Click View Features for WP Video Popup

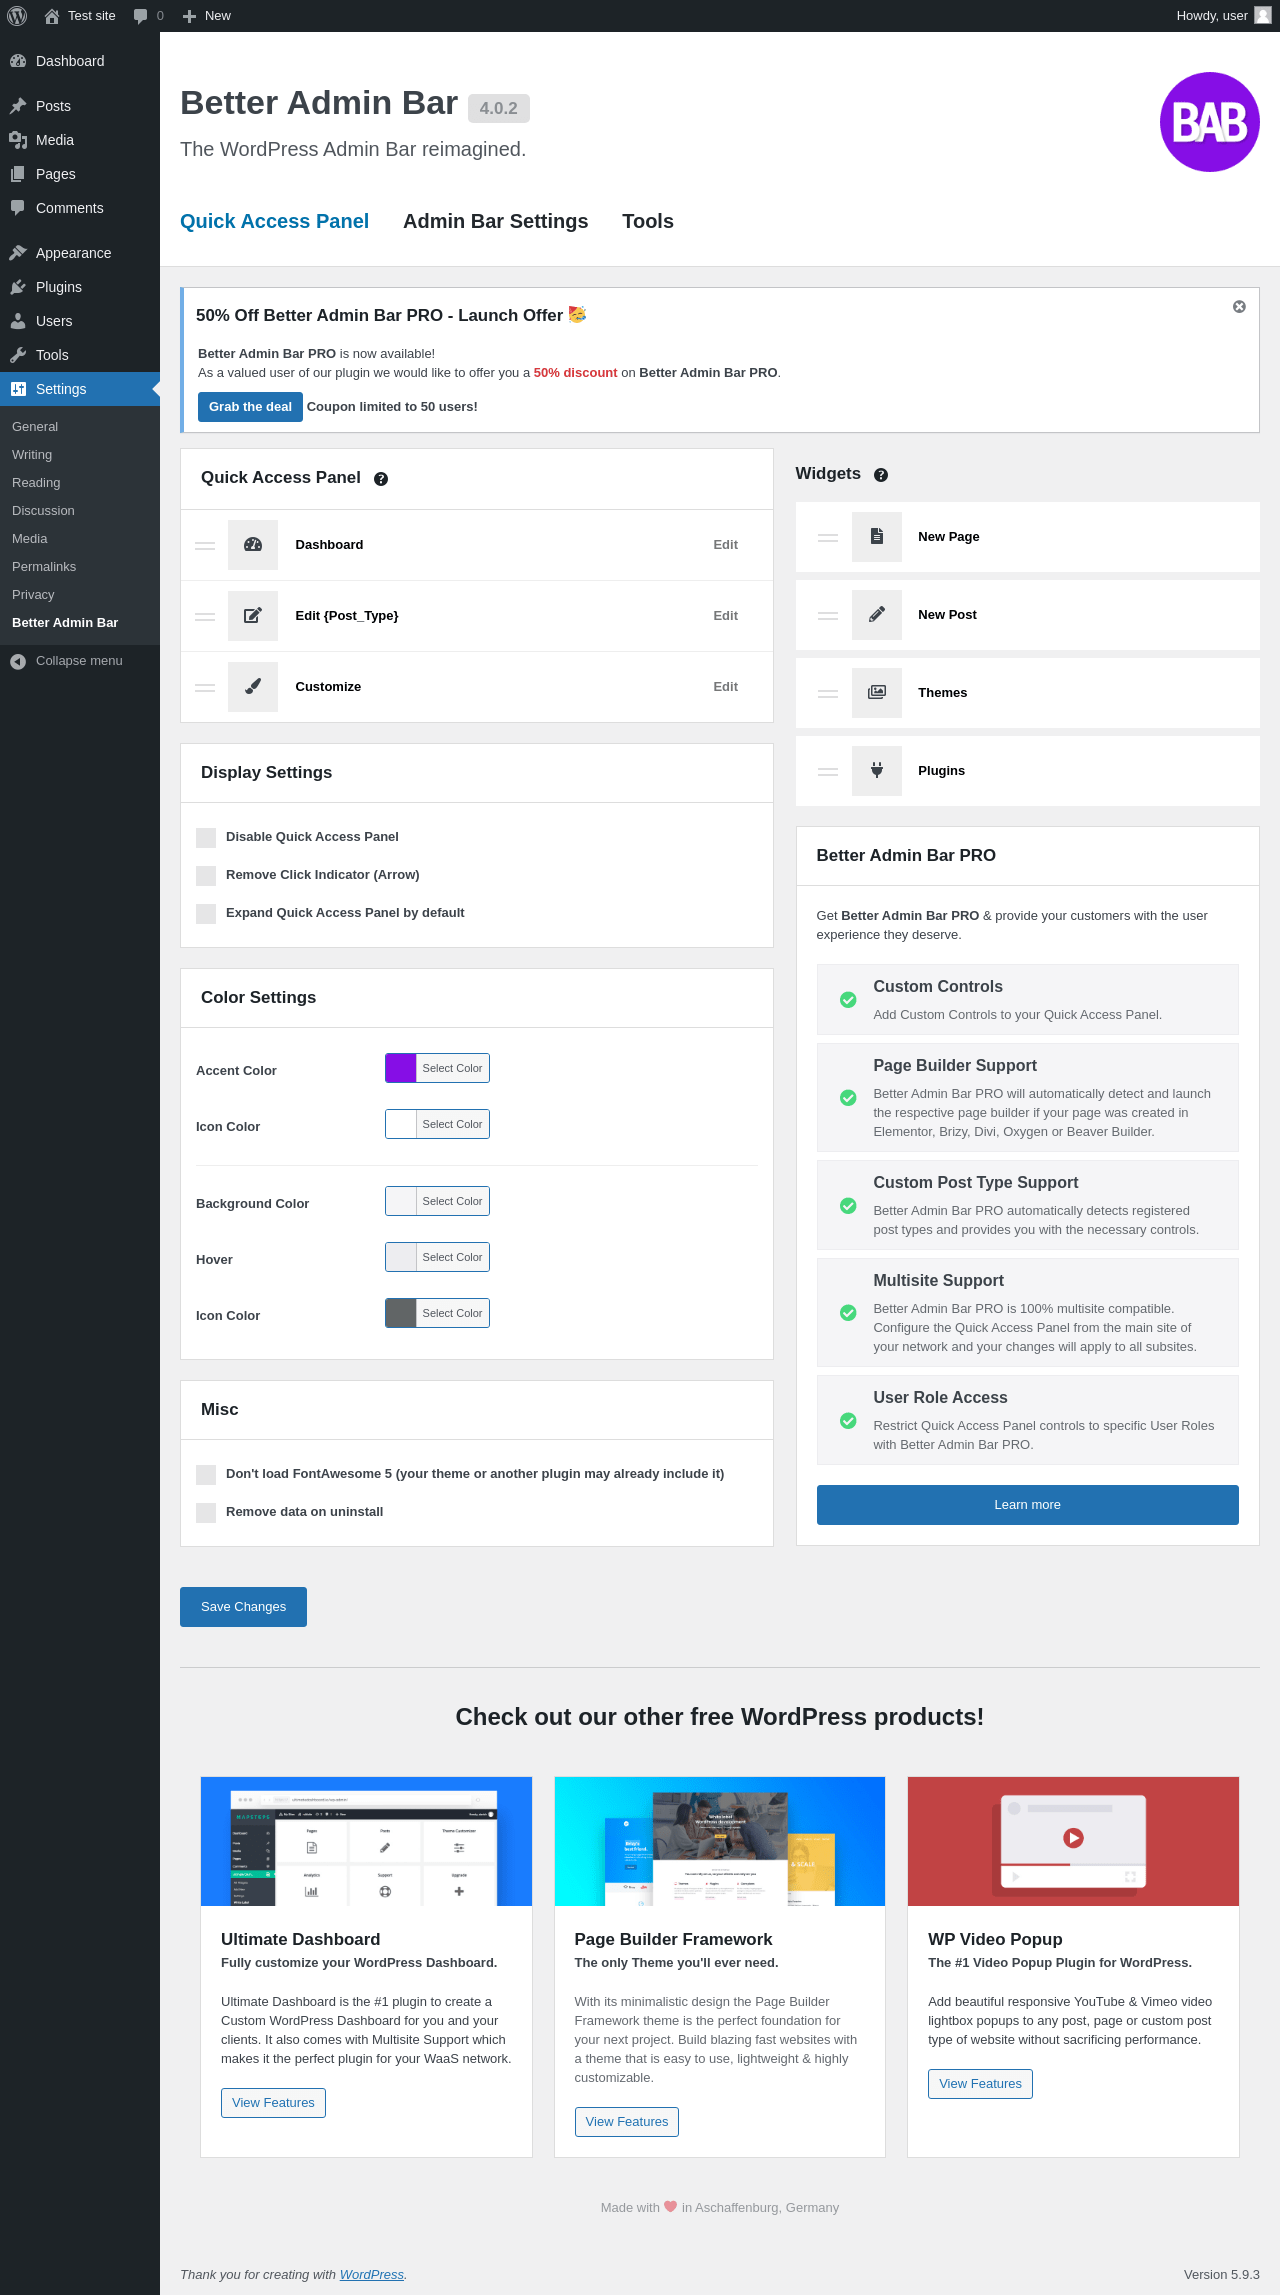(980, 2084)
